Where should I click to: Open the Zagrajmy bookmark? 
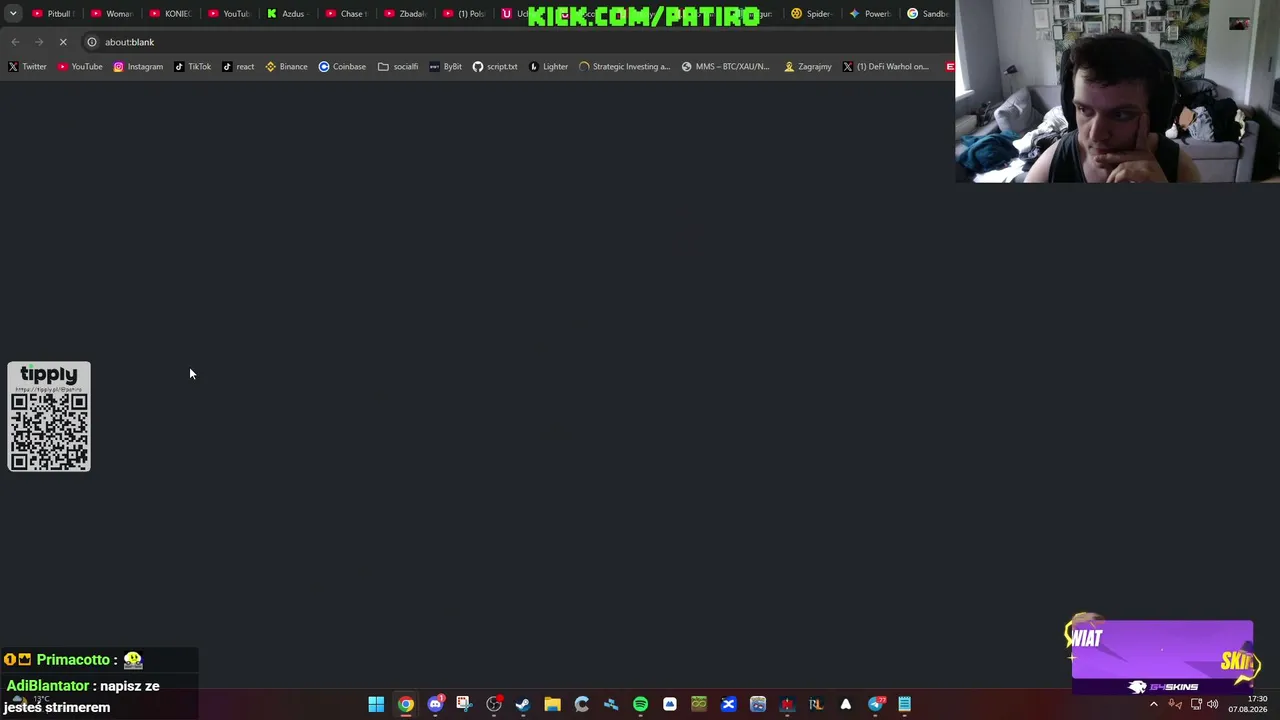pos(808,67)
